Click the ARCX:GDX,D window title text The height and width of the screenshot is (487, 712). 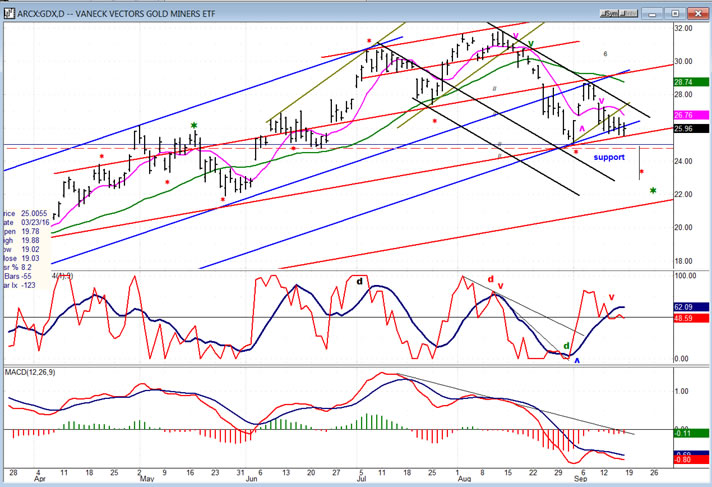point(116,14)
